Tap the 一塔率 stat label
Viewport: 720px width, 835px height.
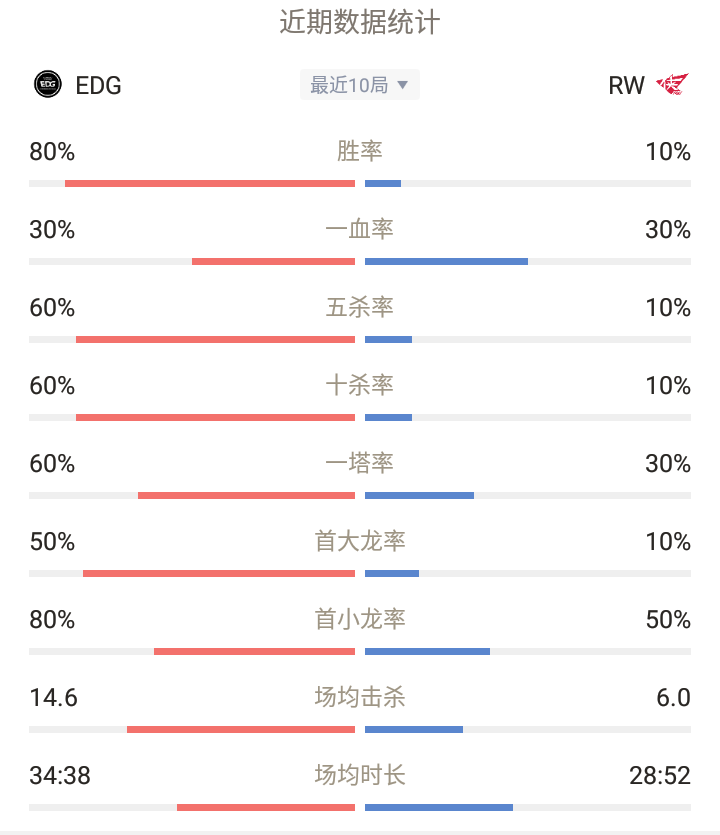[x=359, y=463]
